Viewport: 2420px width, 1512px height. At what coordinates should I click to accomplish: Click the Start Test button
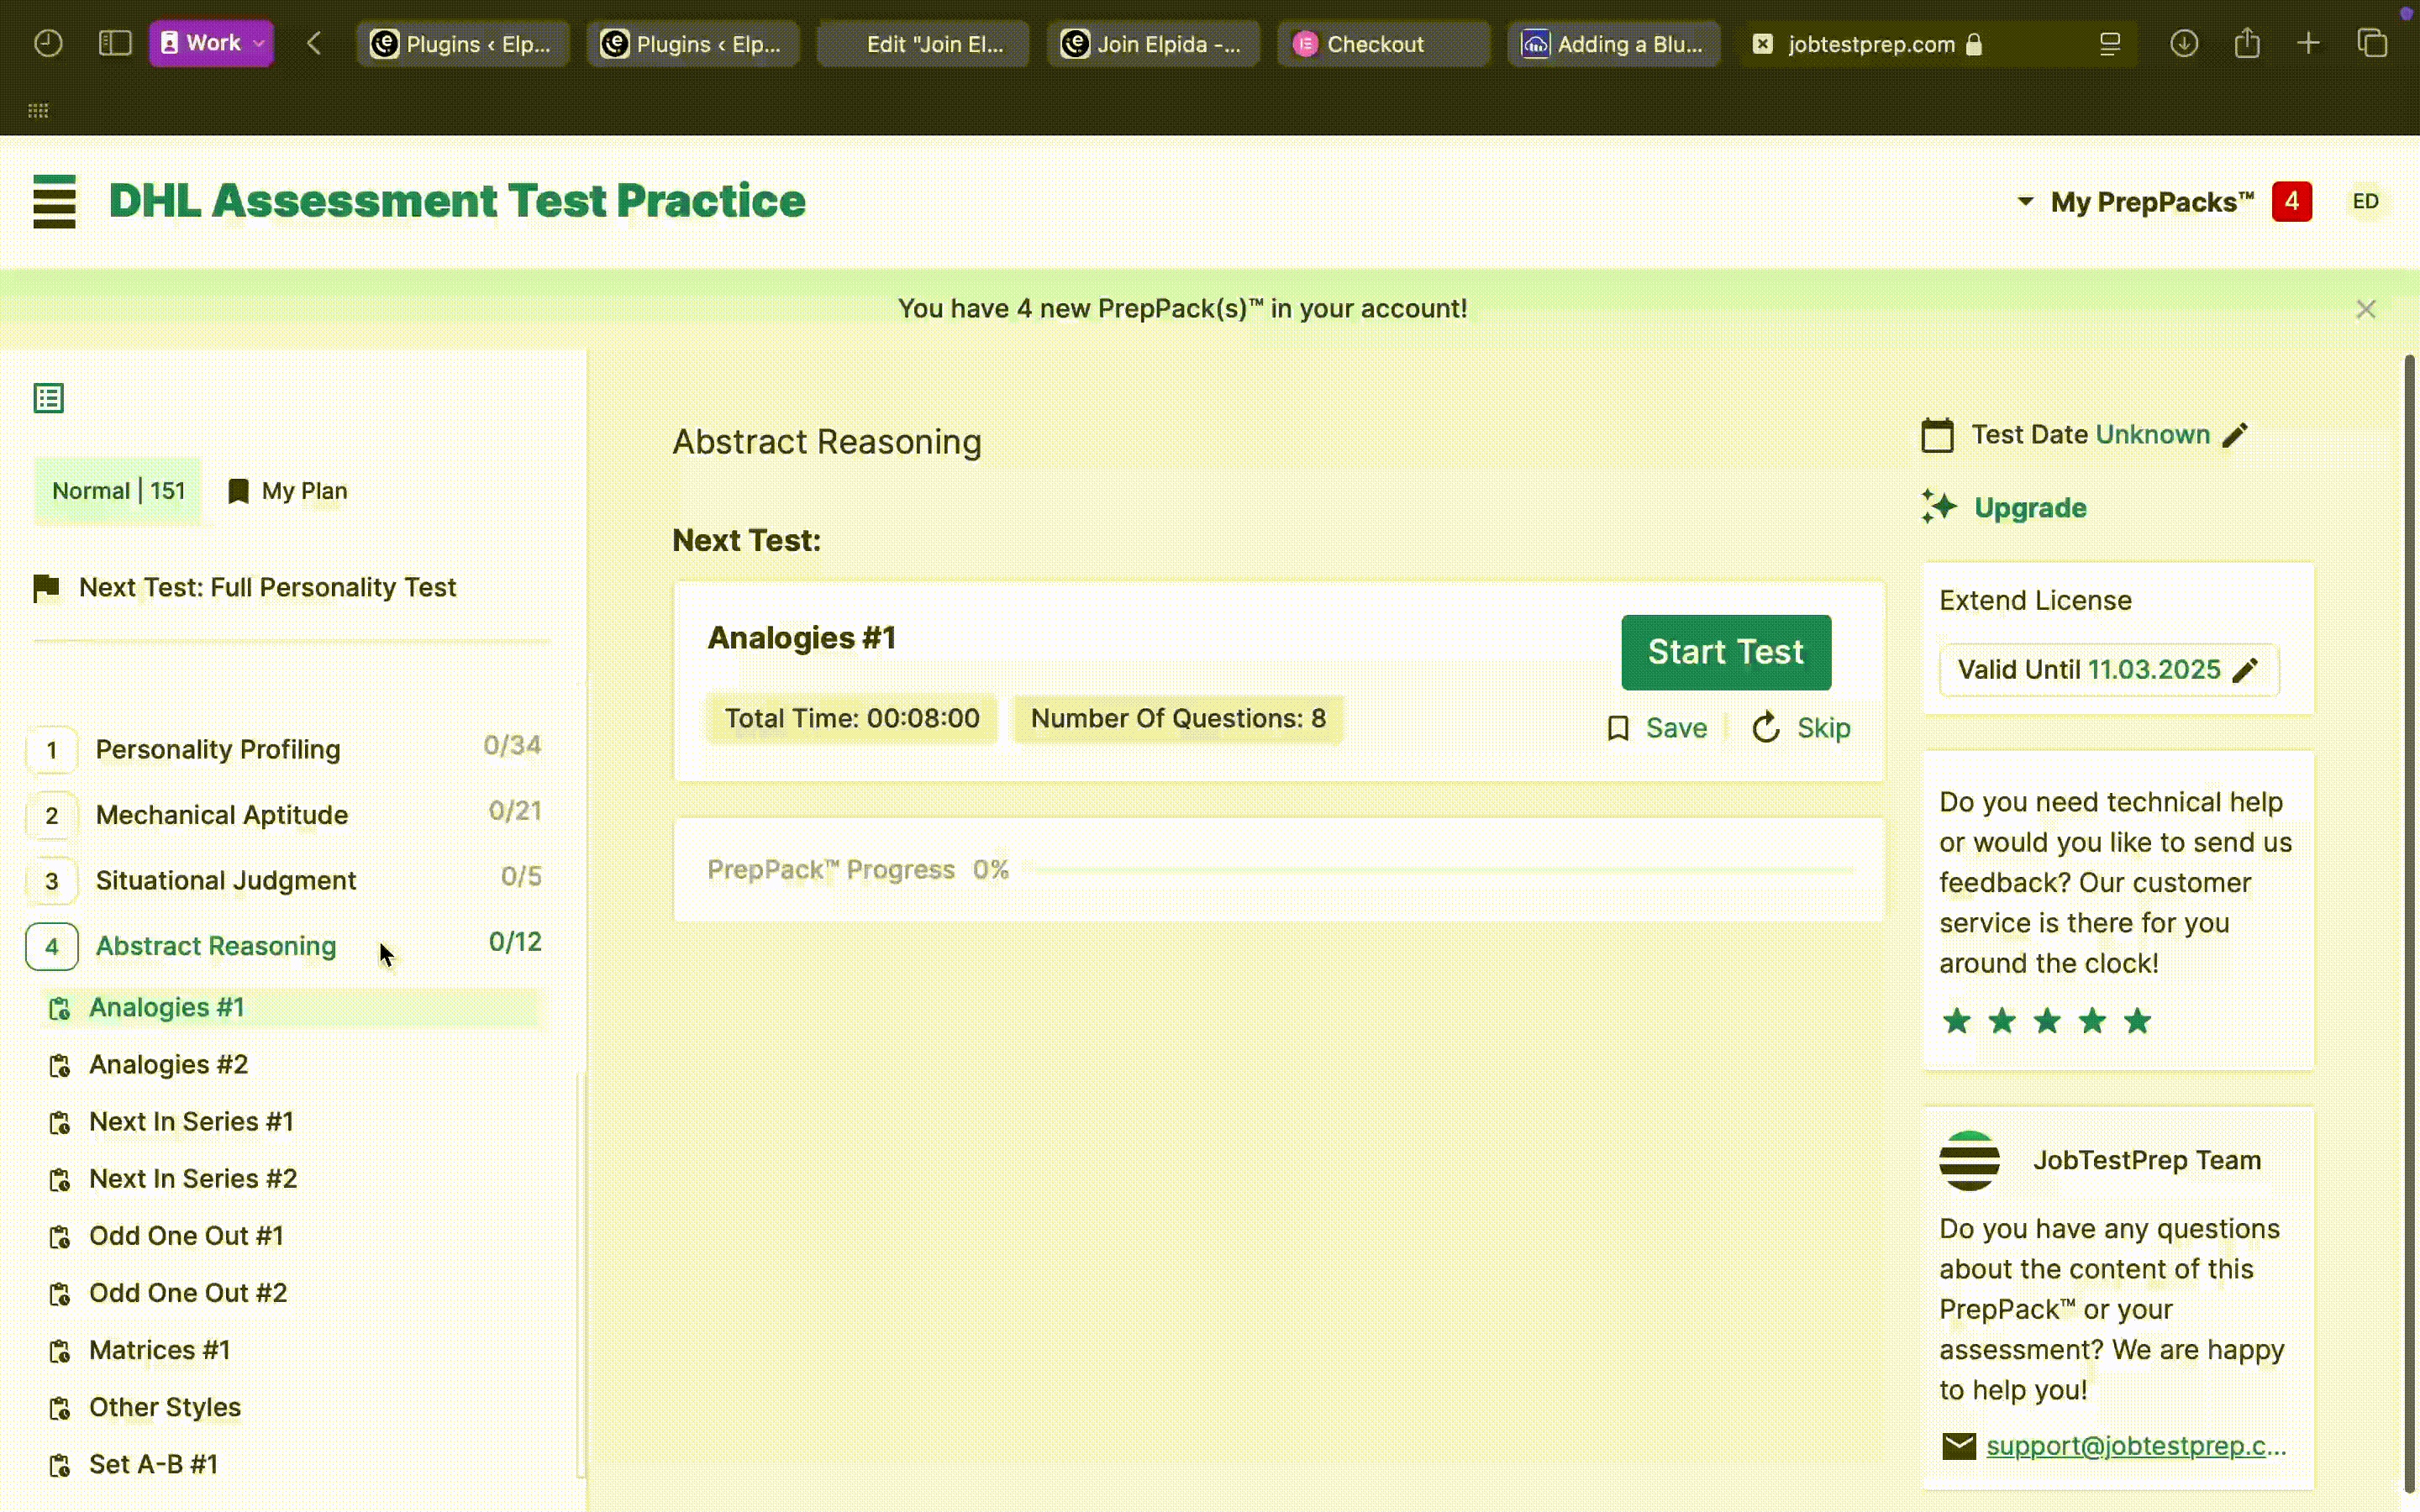[x=1725, y=650]
